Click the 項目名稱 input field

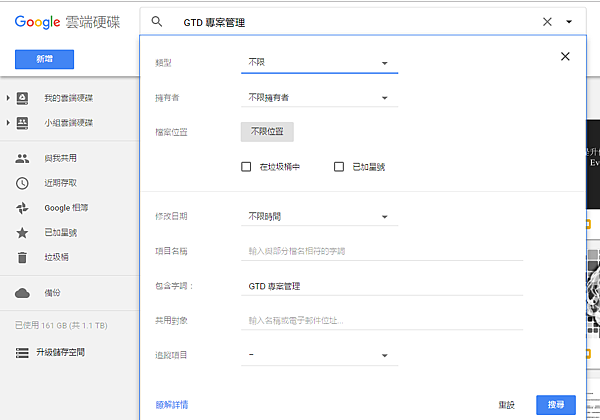pos(382,252)
